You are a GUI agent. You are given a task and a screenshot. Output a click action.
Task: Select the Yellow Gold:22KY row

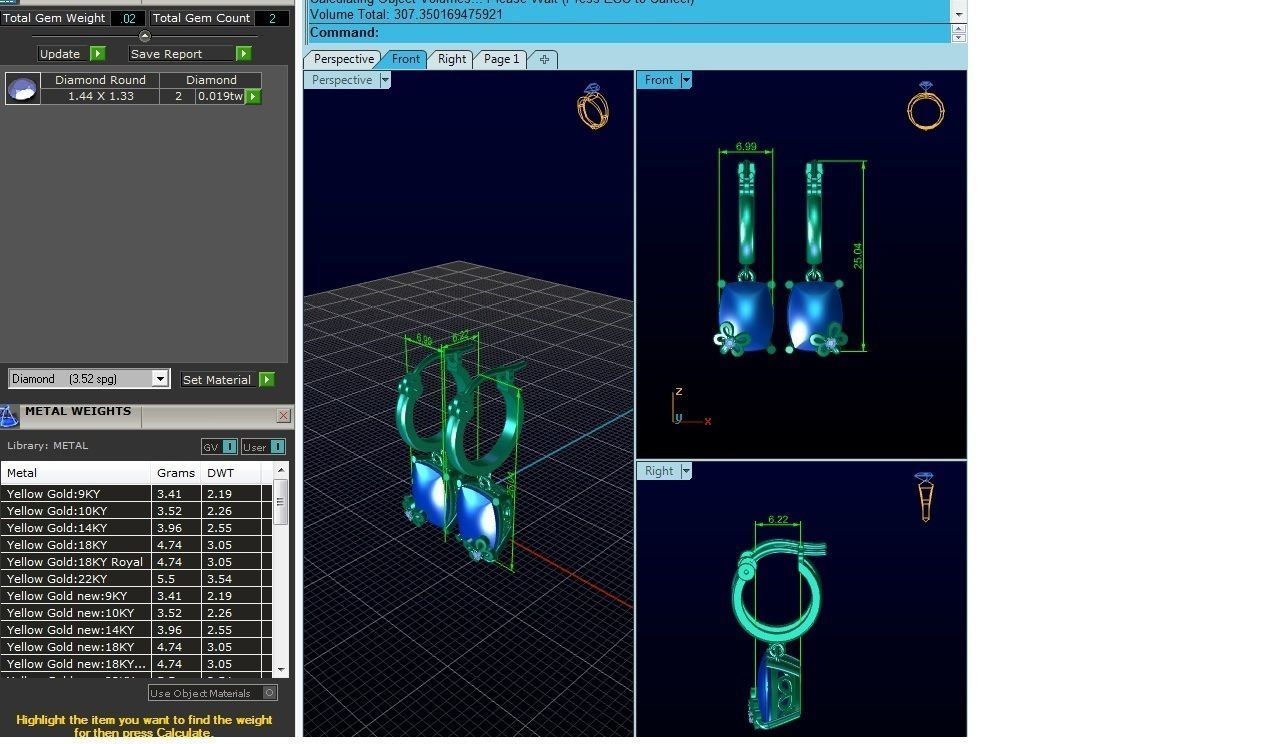136,579
